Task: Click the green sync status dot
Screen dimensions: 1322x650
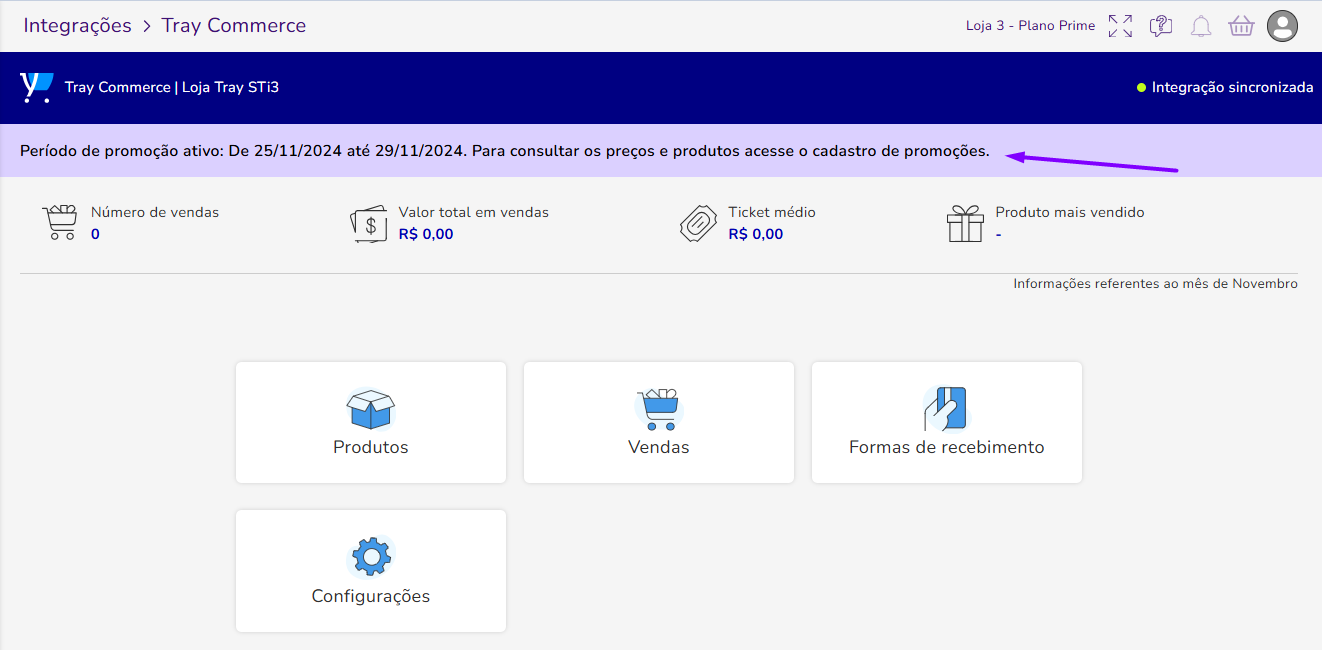Action: point(1141,88)
